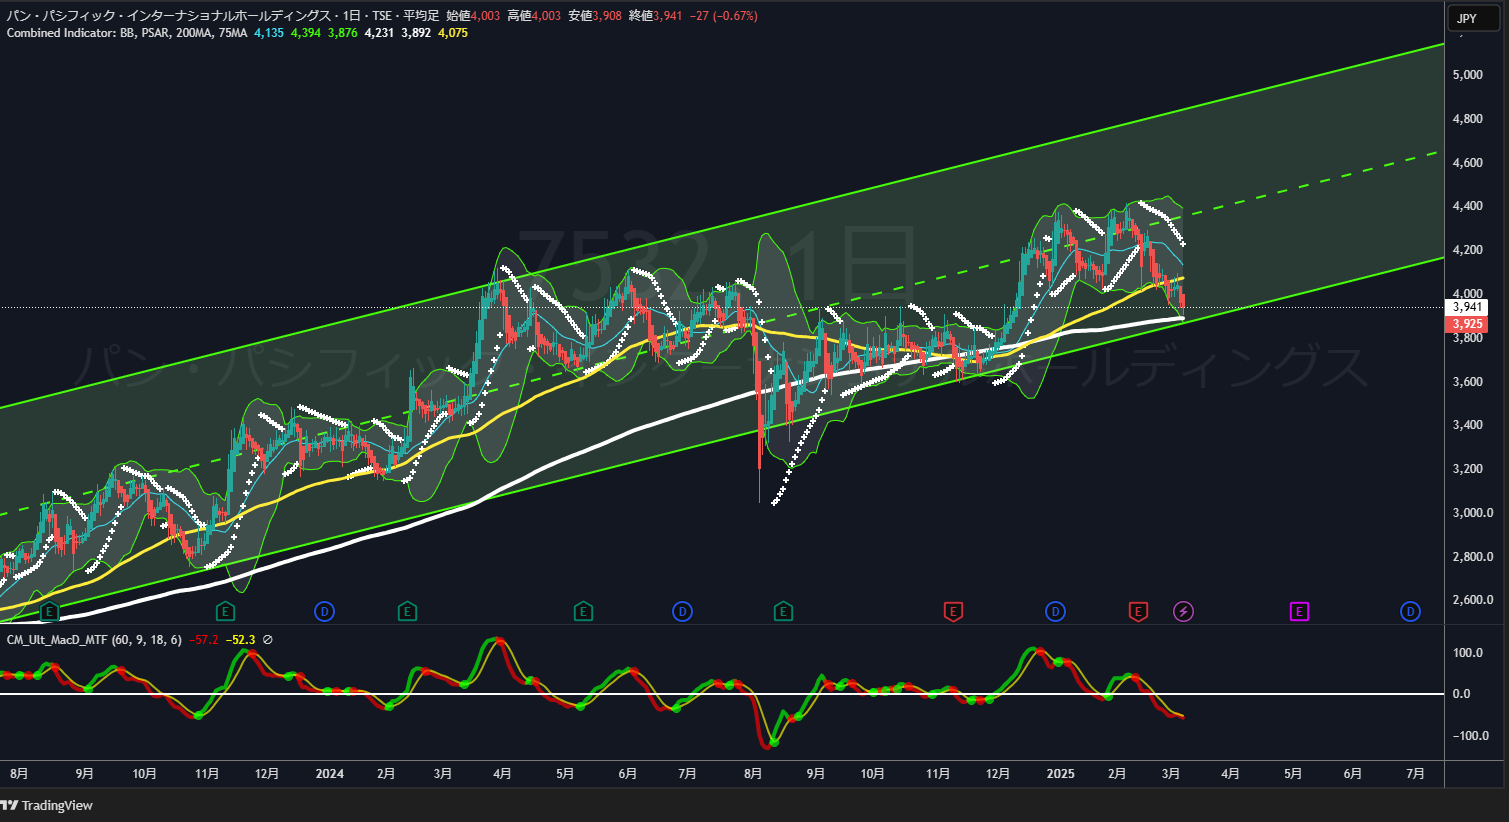
Task: Open the earnings marker in November 2023
Action: (x=226, y=611)
